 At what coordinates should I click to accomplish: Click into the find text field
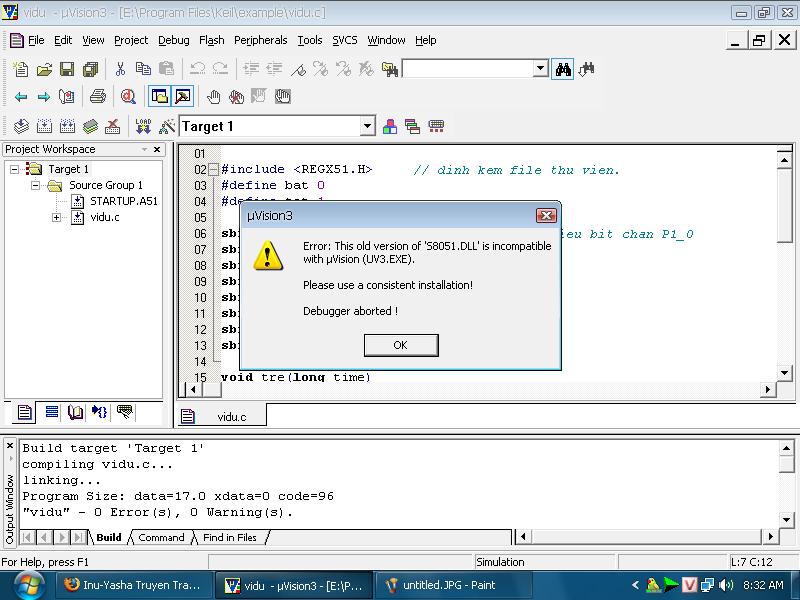468,68
